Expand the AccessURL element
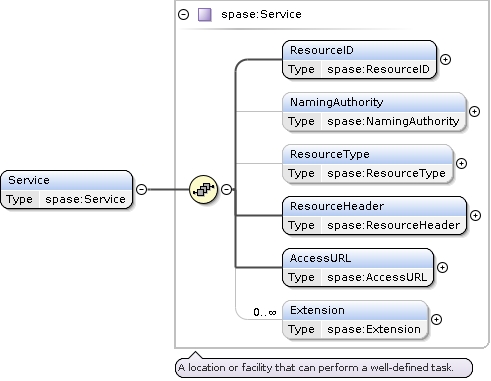Screen dimensions: 491x381 click(x=442, y=267)
